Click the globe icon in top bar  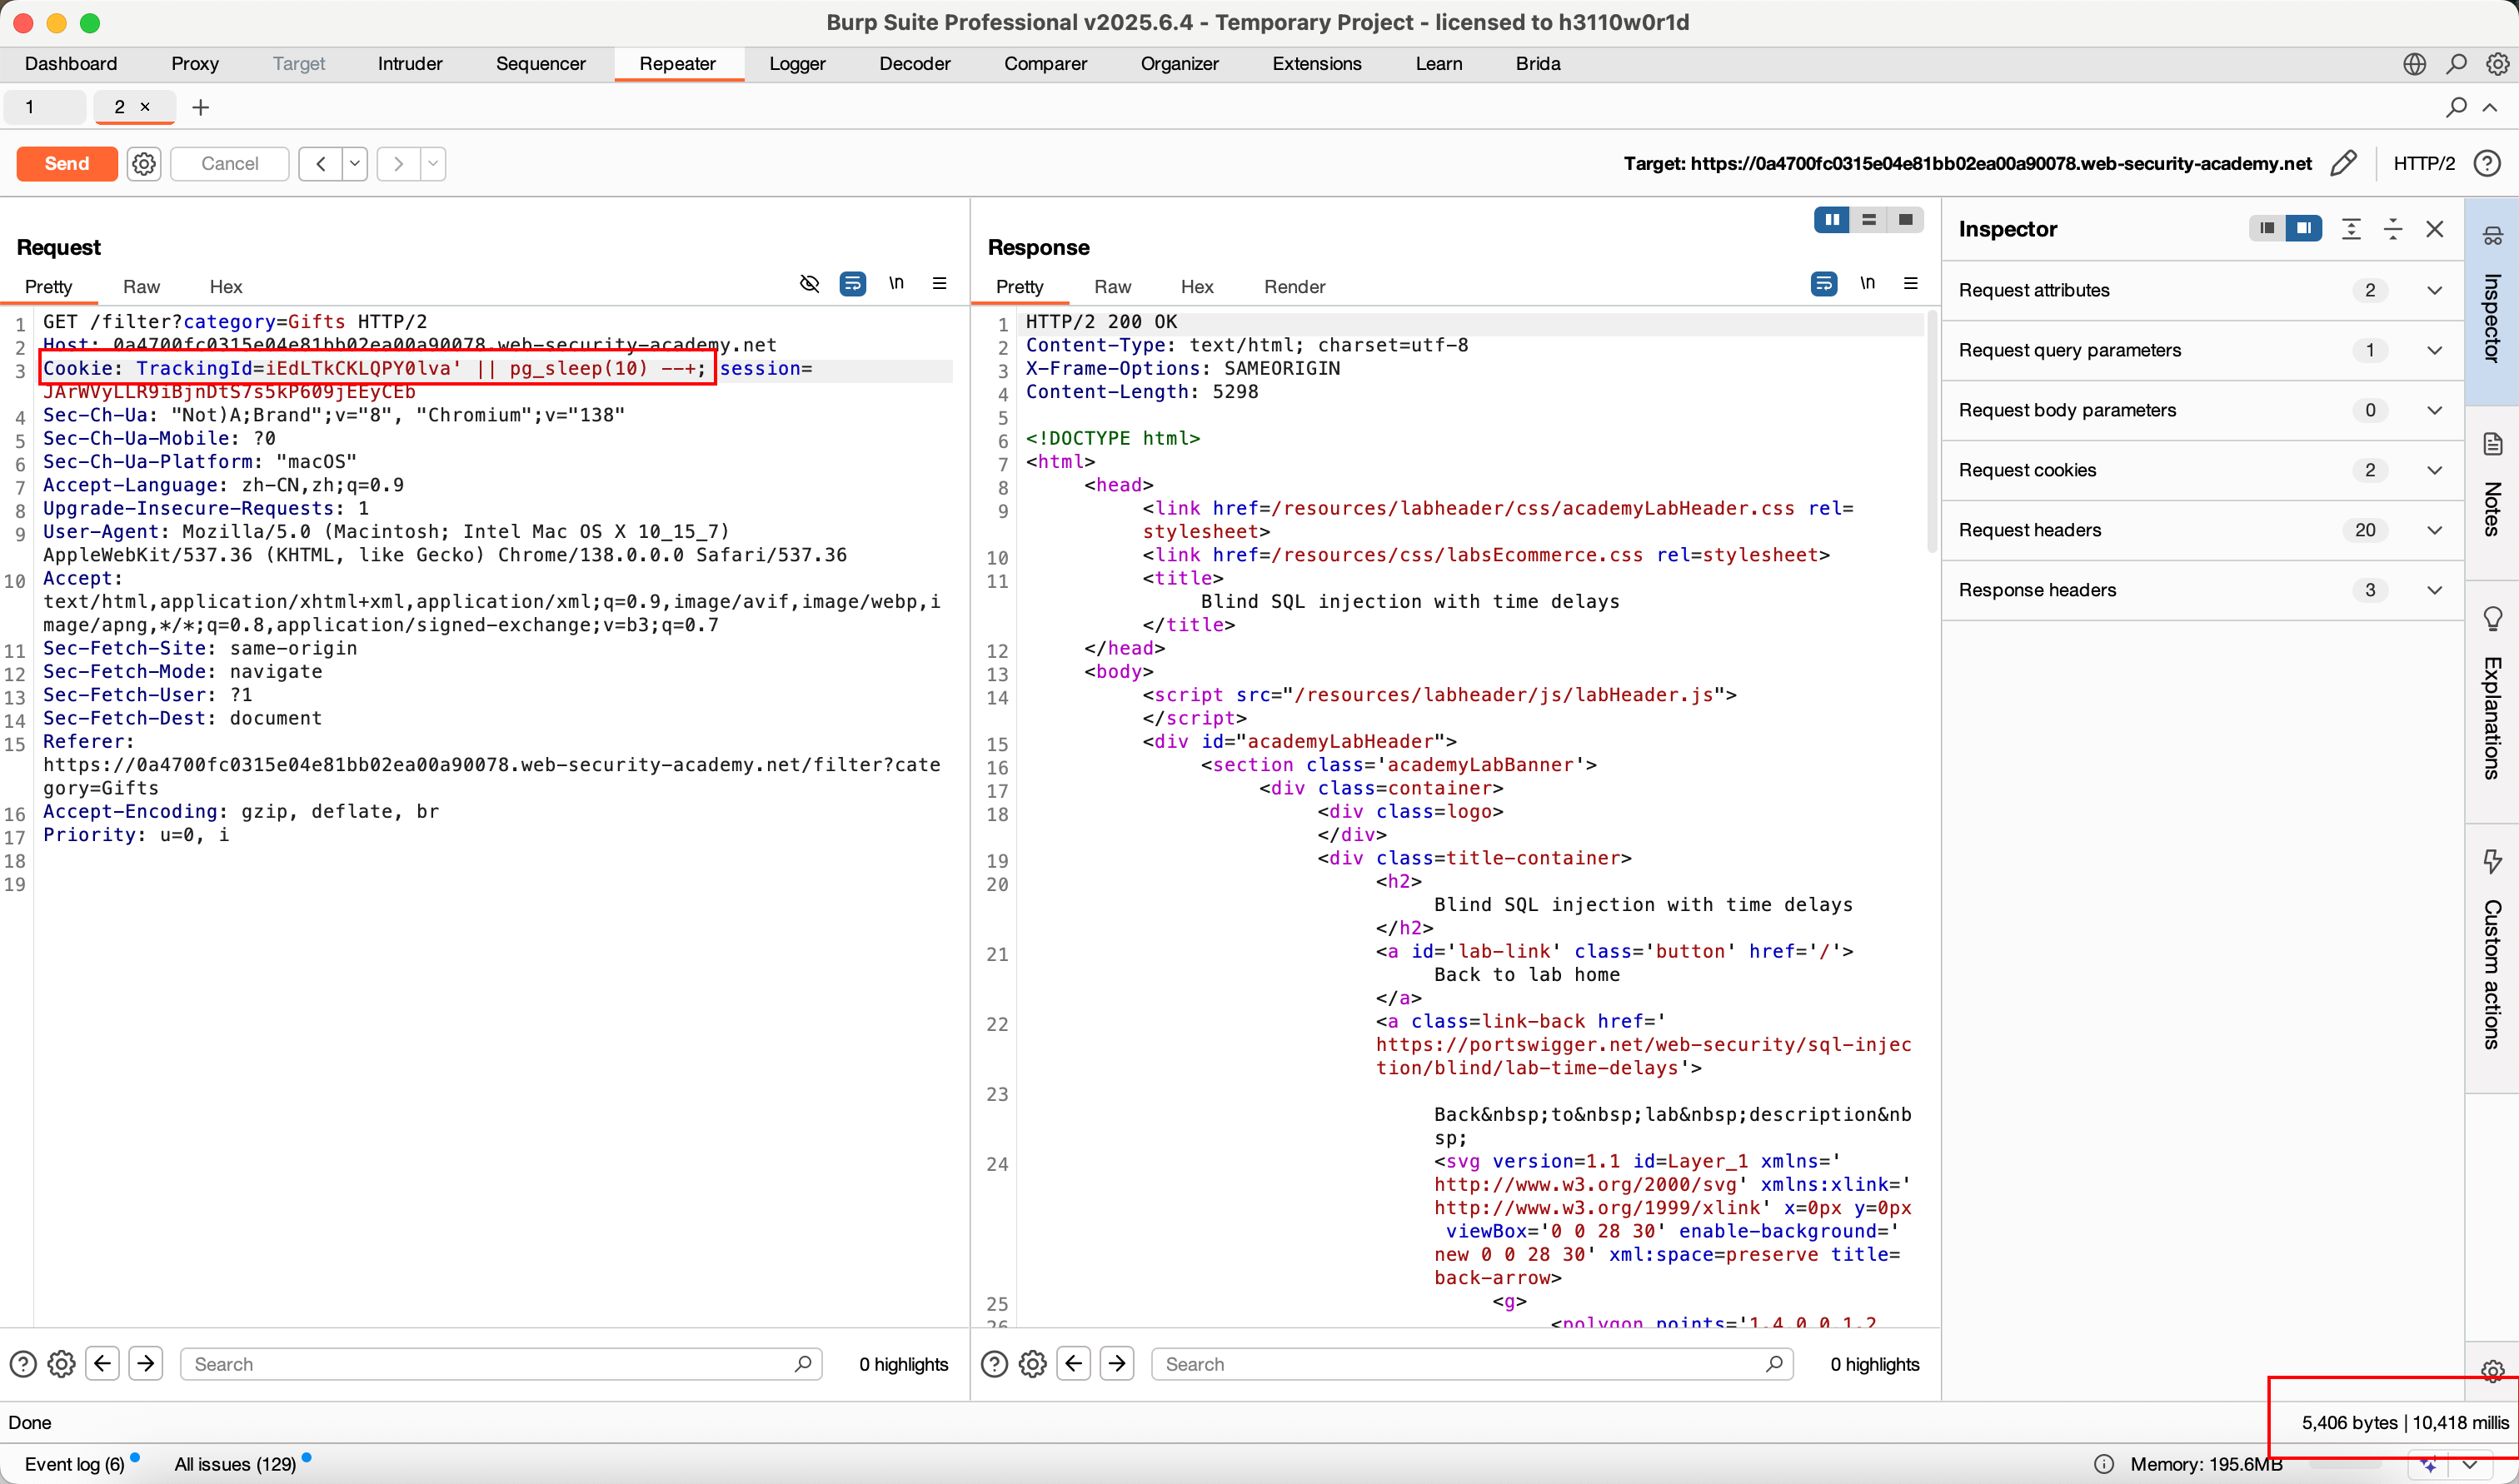coord(2414,63)
